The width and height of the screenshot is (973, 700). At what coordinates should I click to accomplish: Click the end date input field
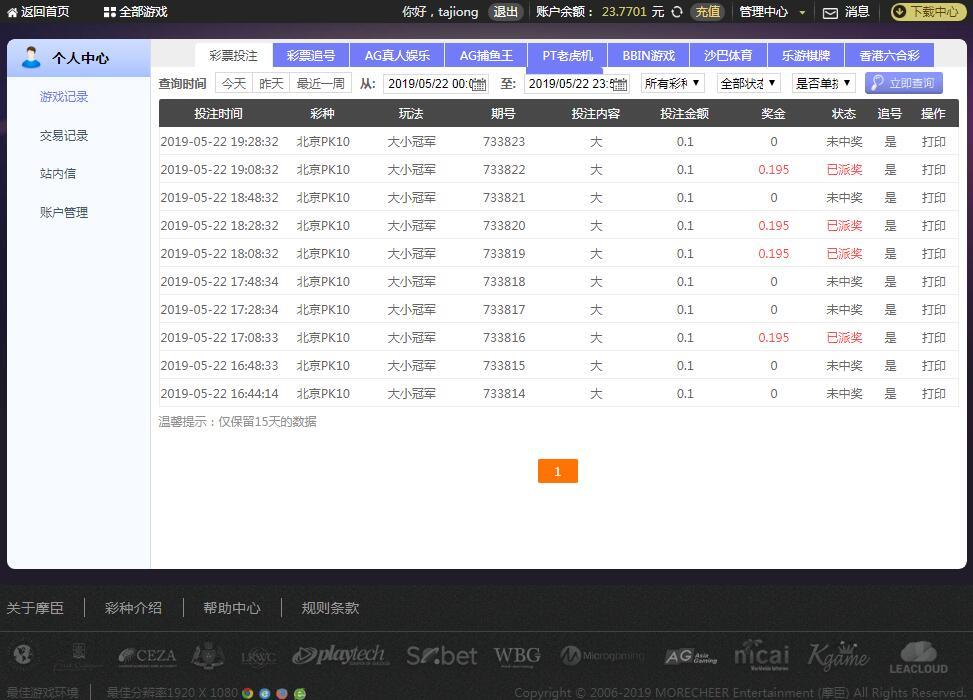[x=577, y=83]
